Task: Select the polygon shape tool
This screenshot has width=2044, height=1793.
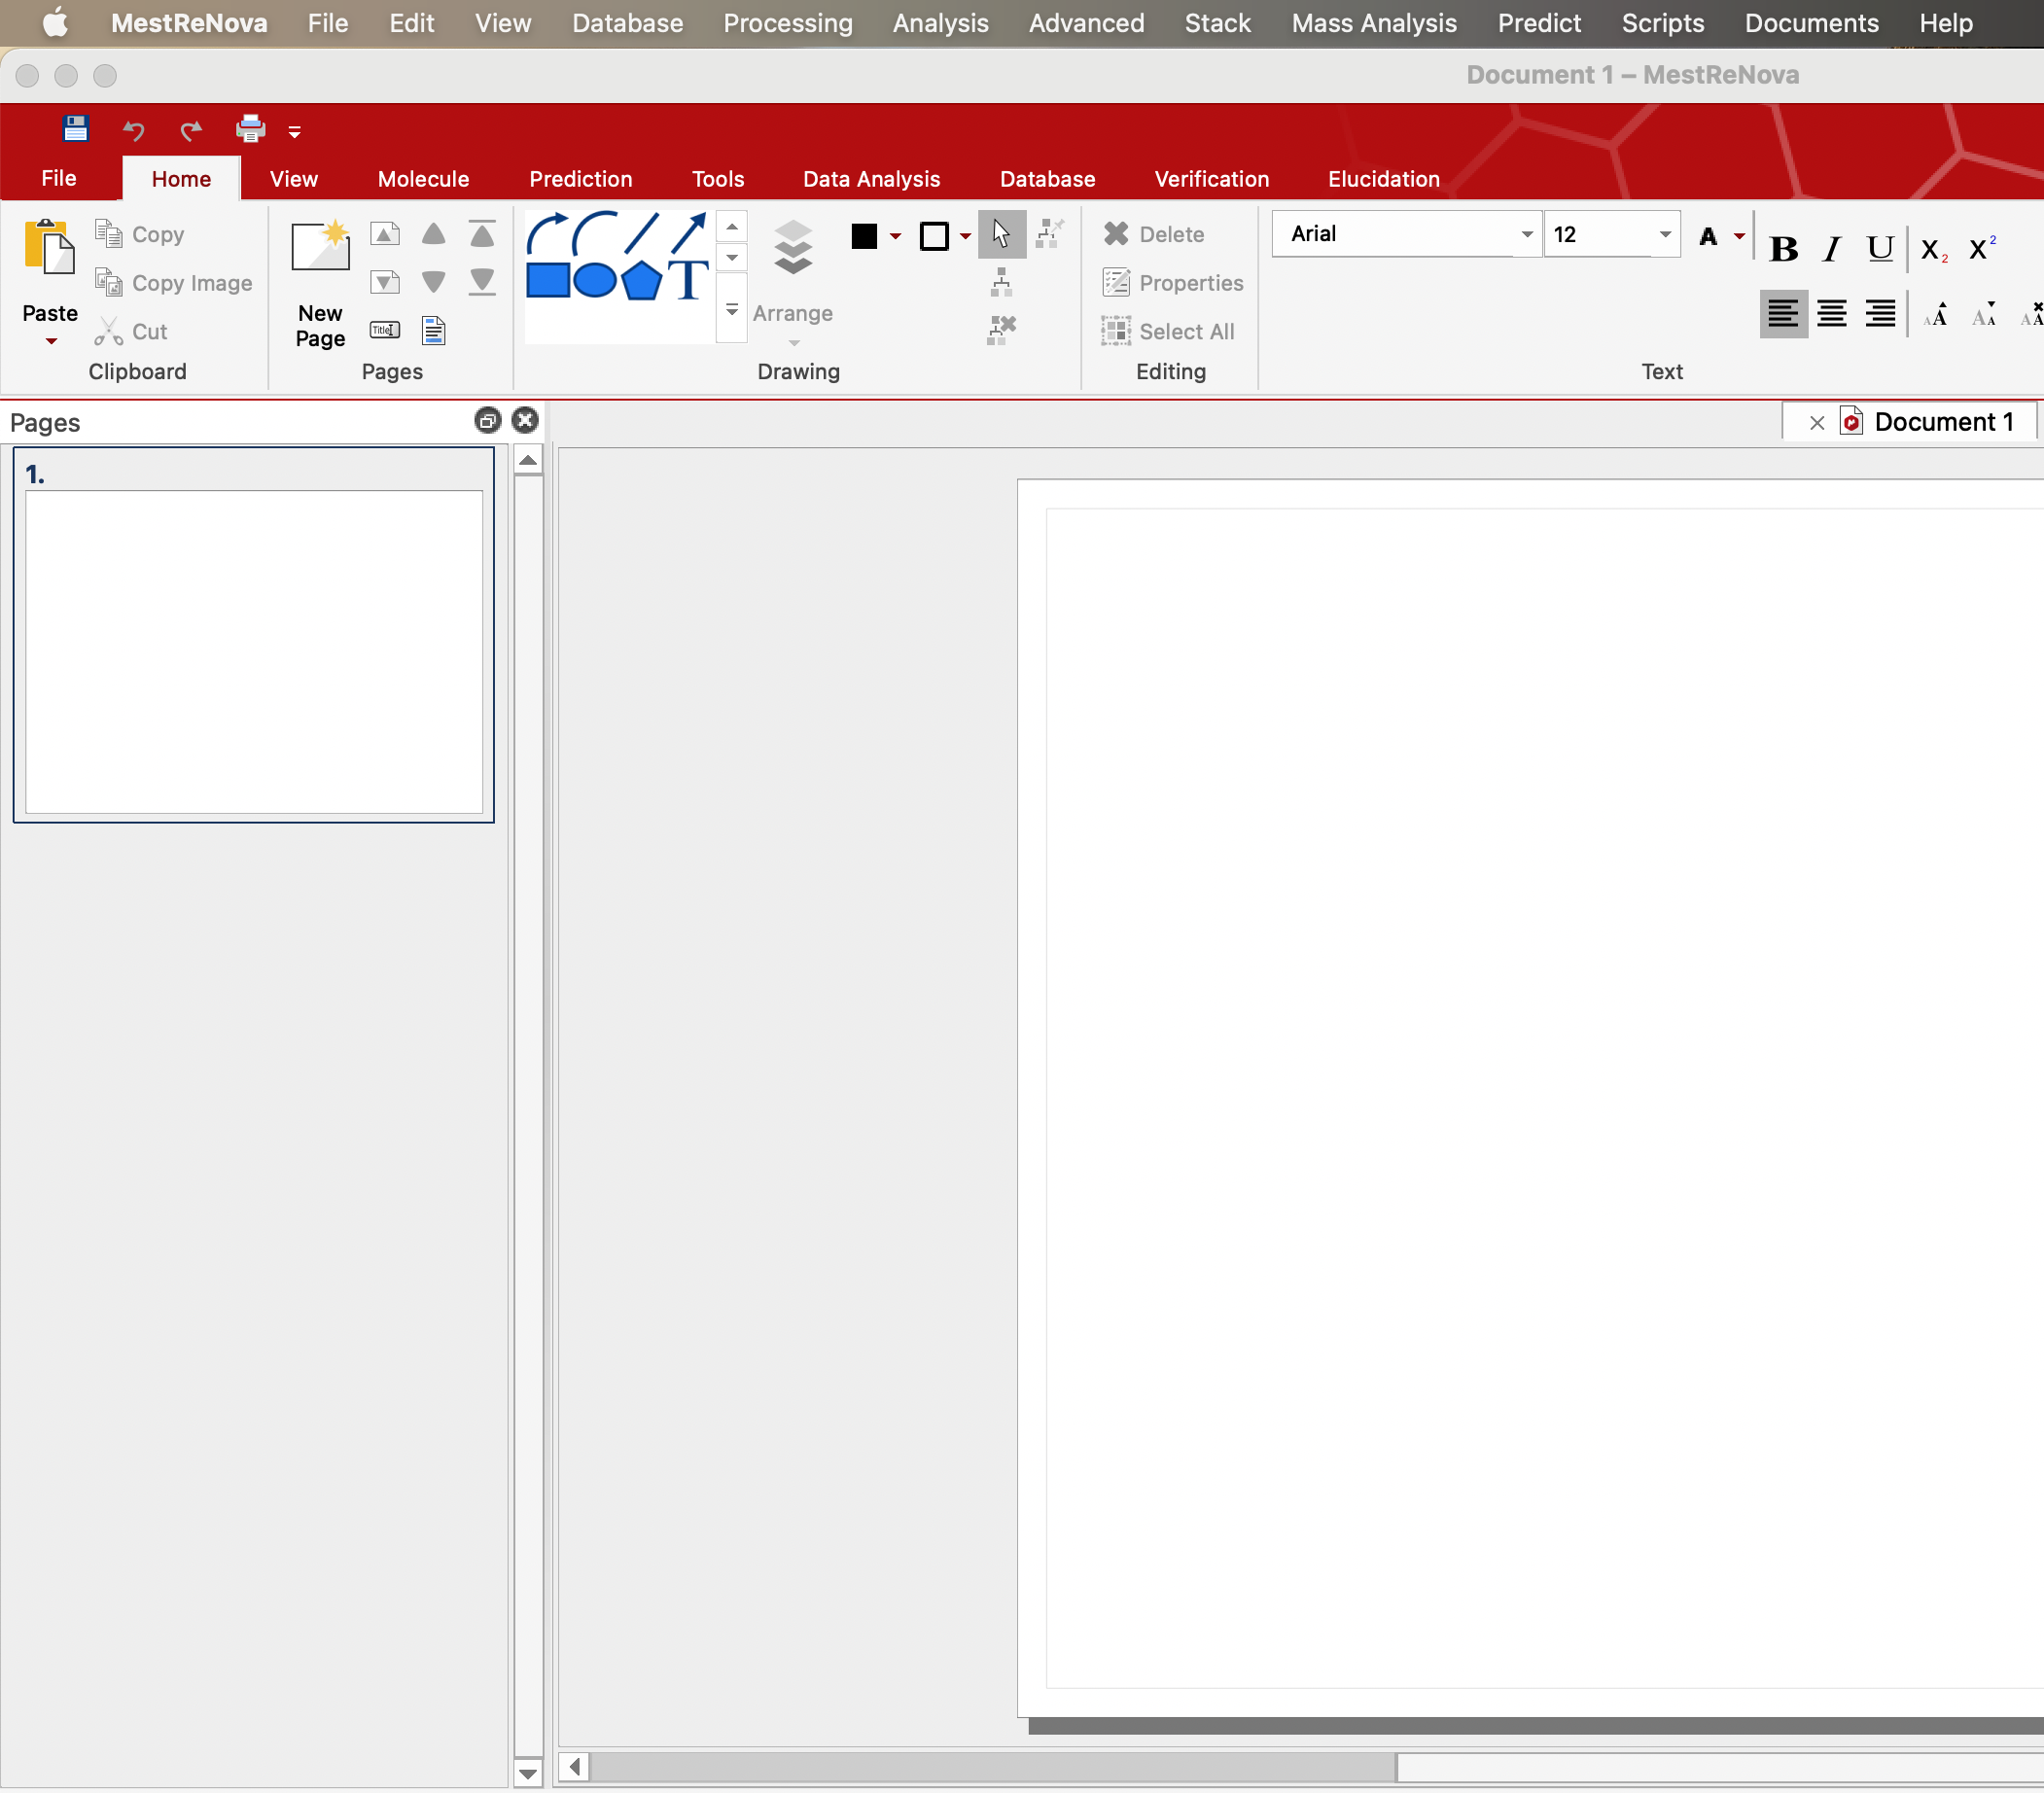Action: (642, 281)
